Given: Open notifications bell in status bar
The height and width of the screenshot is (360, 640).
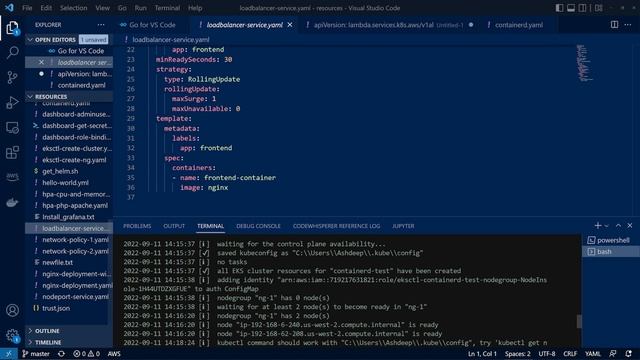Looking at the screenshot, I should (x=629, y=354).
